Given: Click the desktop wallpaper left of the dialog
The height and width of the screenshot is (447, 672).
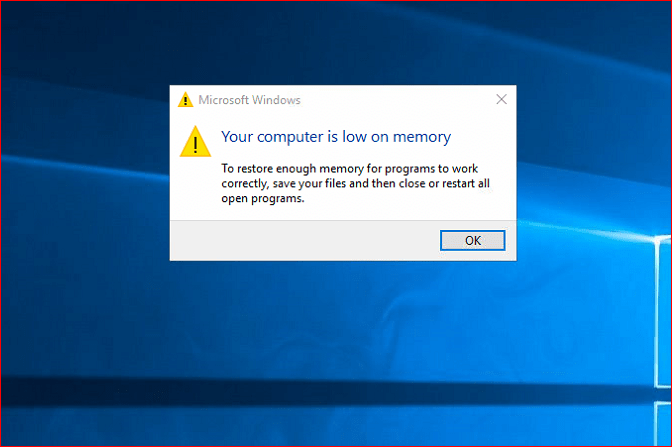Looking at the screenshot, I should click(x=86, y=171).
